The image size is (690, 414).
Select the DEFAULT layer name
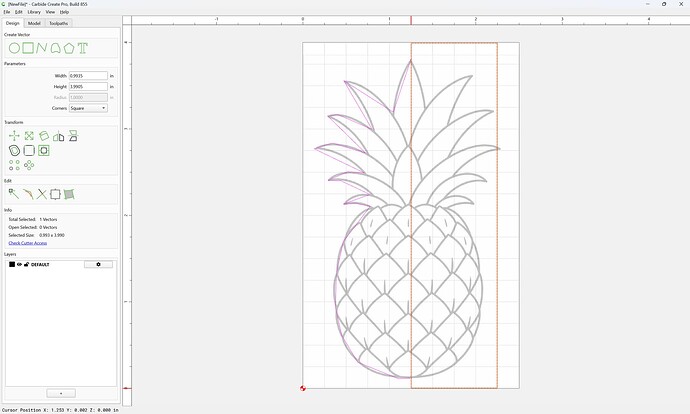(x=40, y=264)
